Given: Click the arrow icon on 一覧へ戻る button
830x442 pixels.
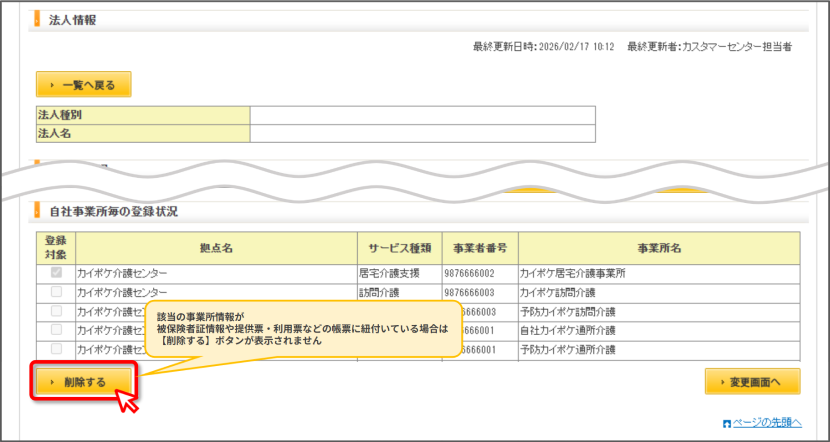Looking at the screenshot, I should 51,85.
